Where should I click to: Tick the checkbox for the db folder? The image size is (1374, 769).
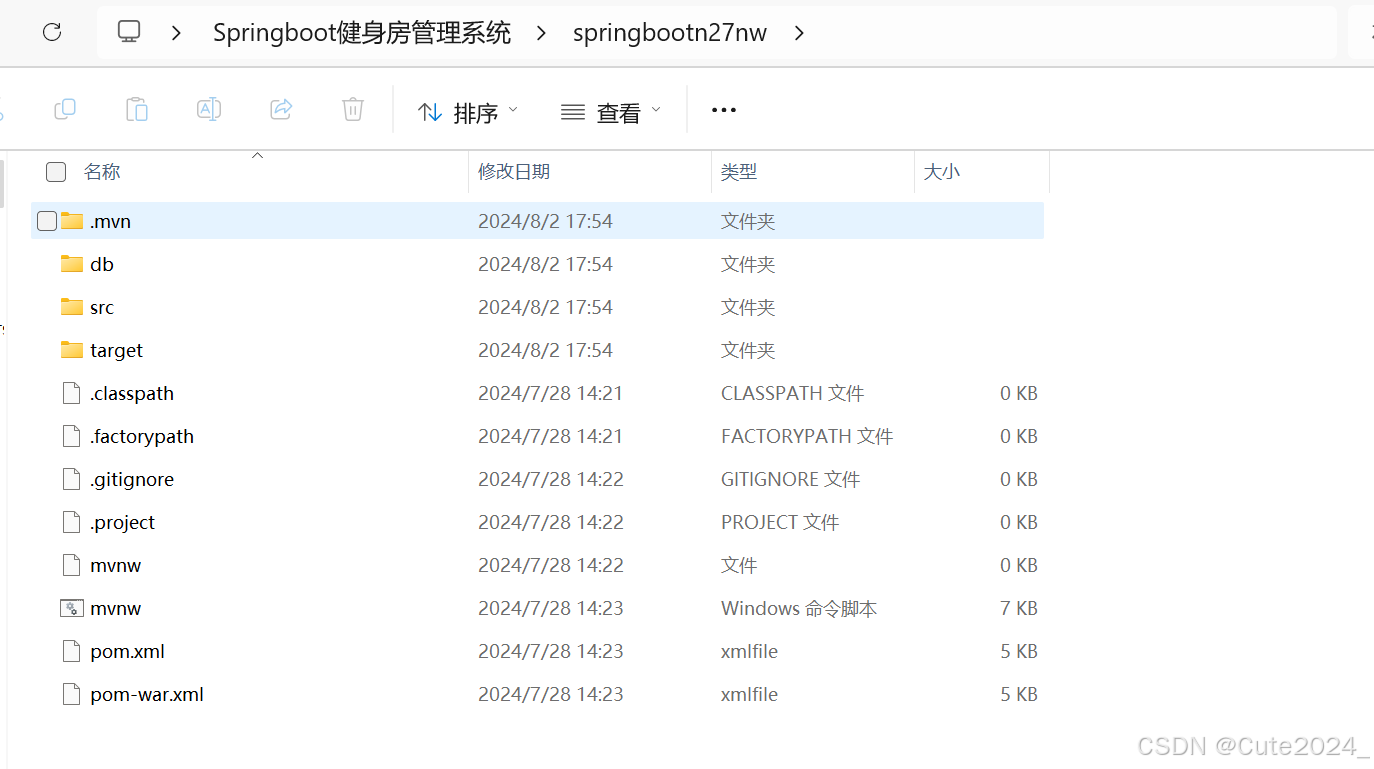tap(46, 263)
